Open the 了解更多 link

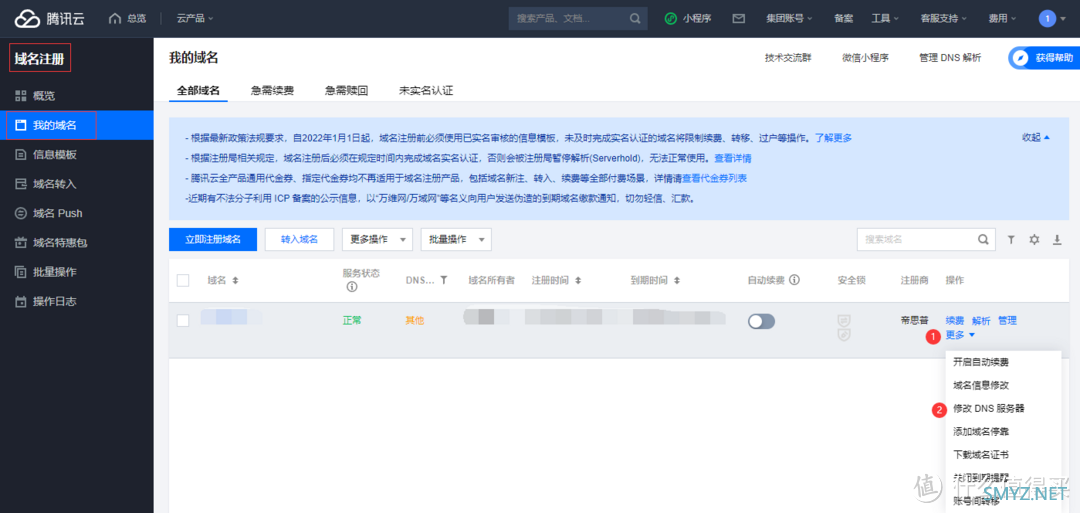[x=833, y=138]
